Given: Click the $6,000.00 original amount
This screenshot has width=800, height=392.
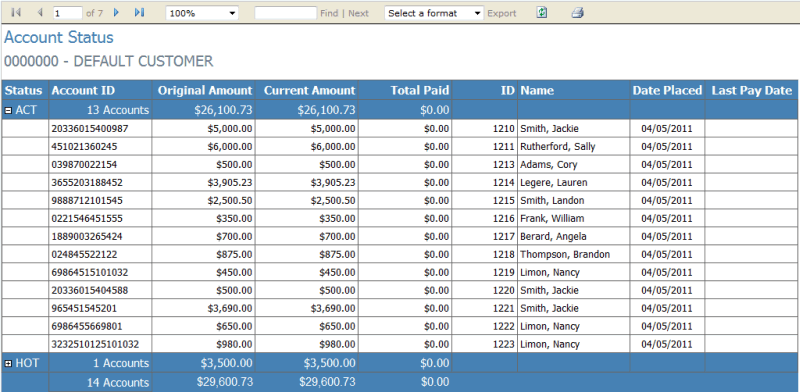Looking at the screenshot, I should click(x=230, y=146).
